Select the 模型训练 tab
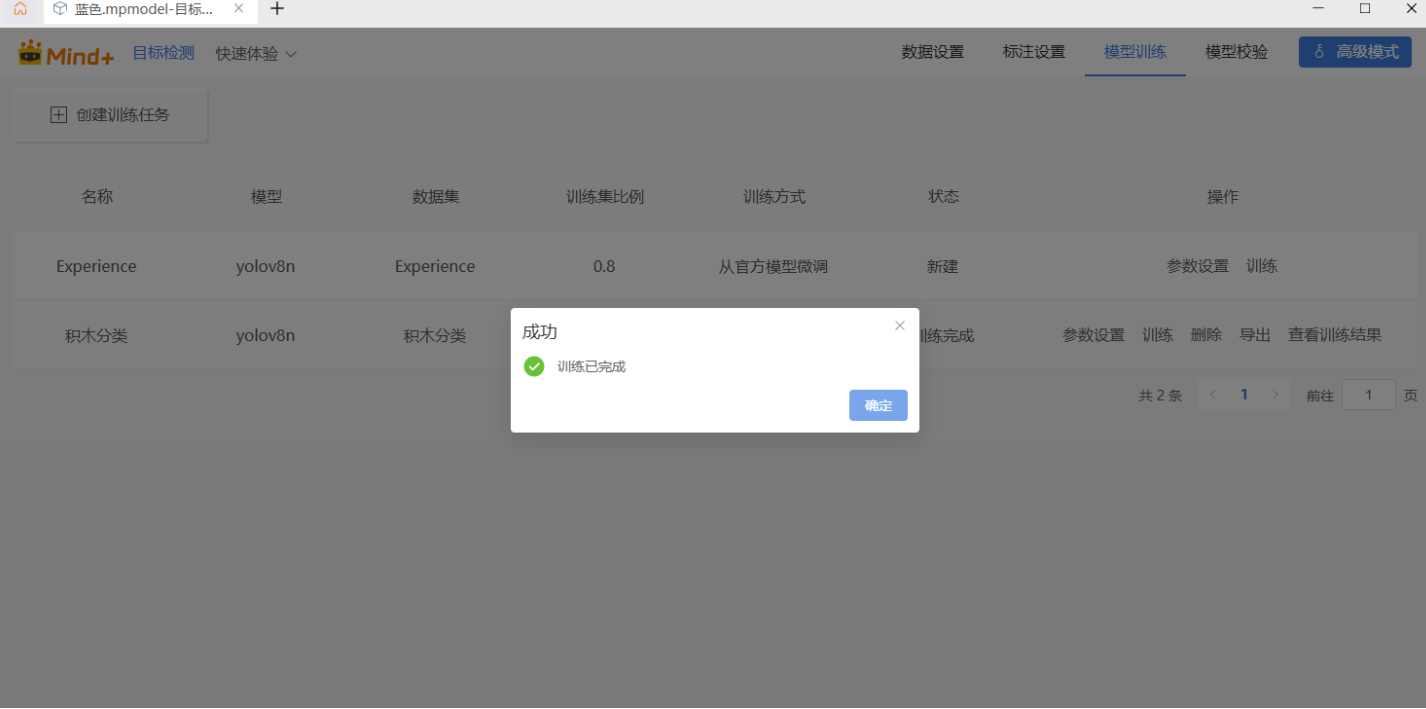The width and height of the screenshot is (1426, 709). tap(1135, 52)
